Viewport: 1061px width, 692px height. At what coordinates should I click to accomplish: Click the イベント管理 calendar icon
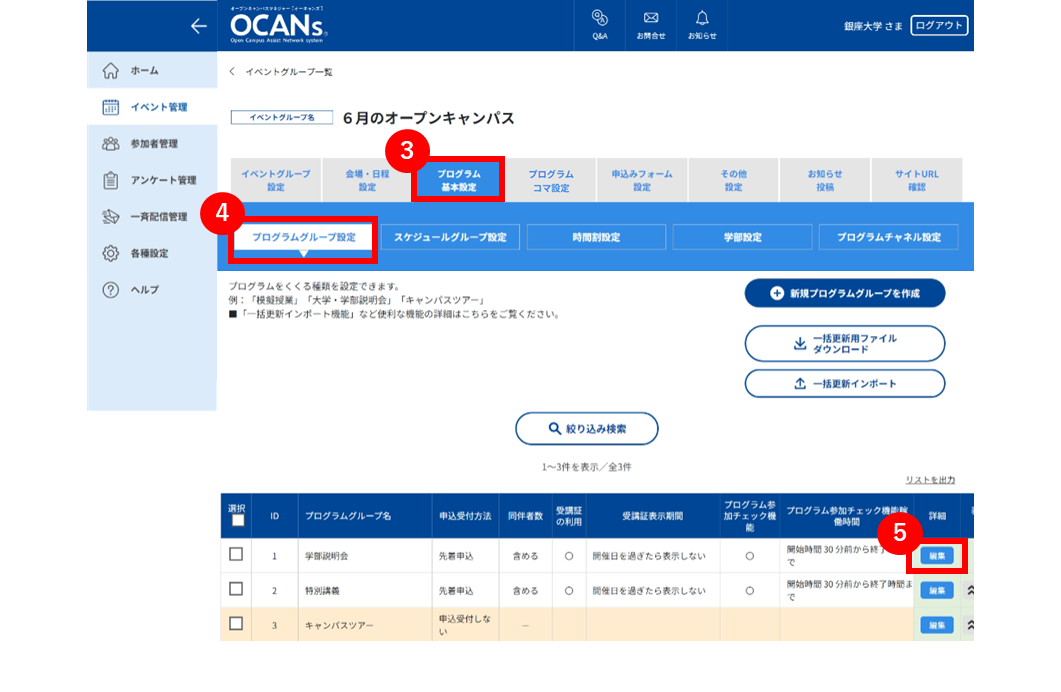tap(110, 107)
